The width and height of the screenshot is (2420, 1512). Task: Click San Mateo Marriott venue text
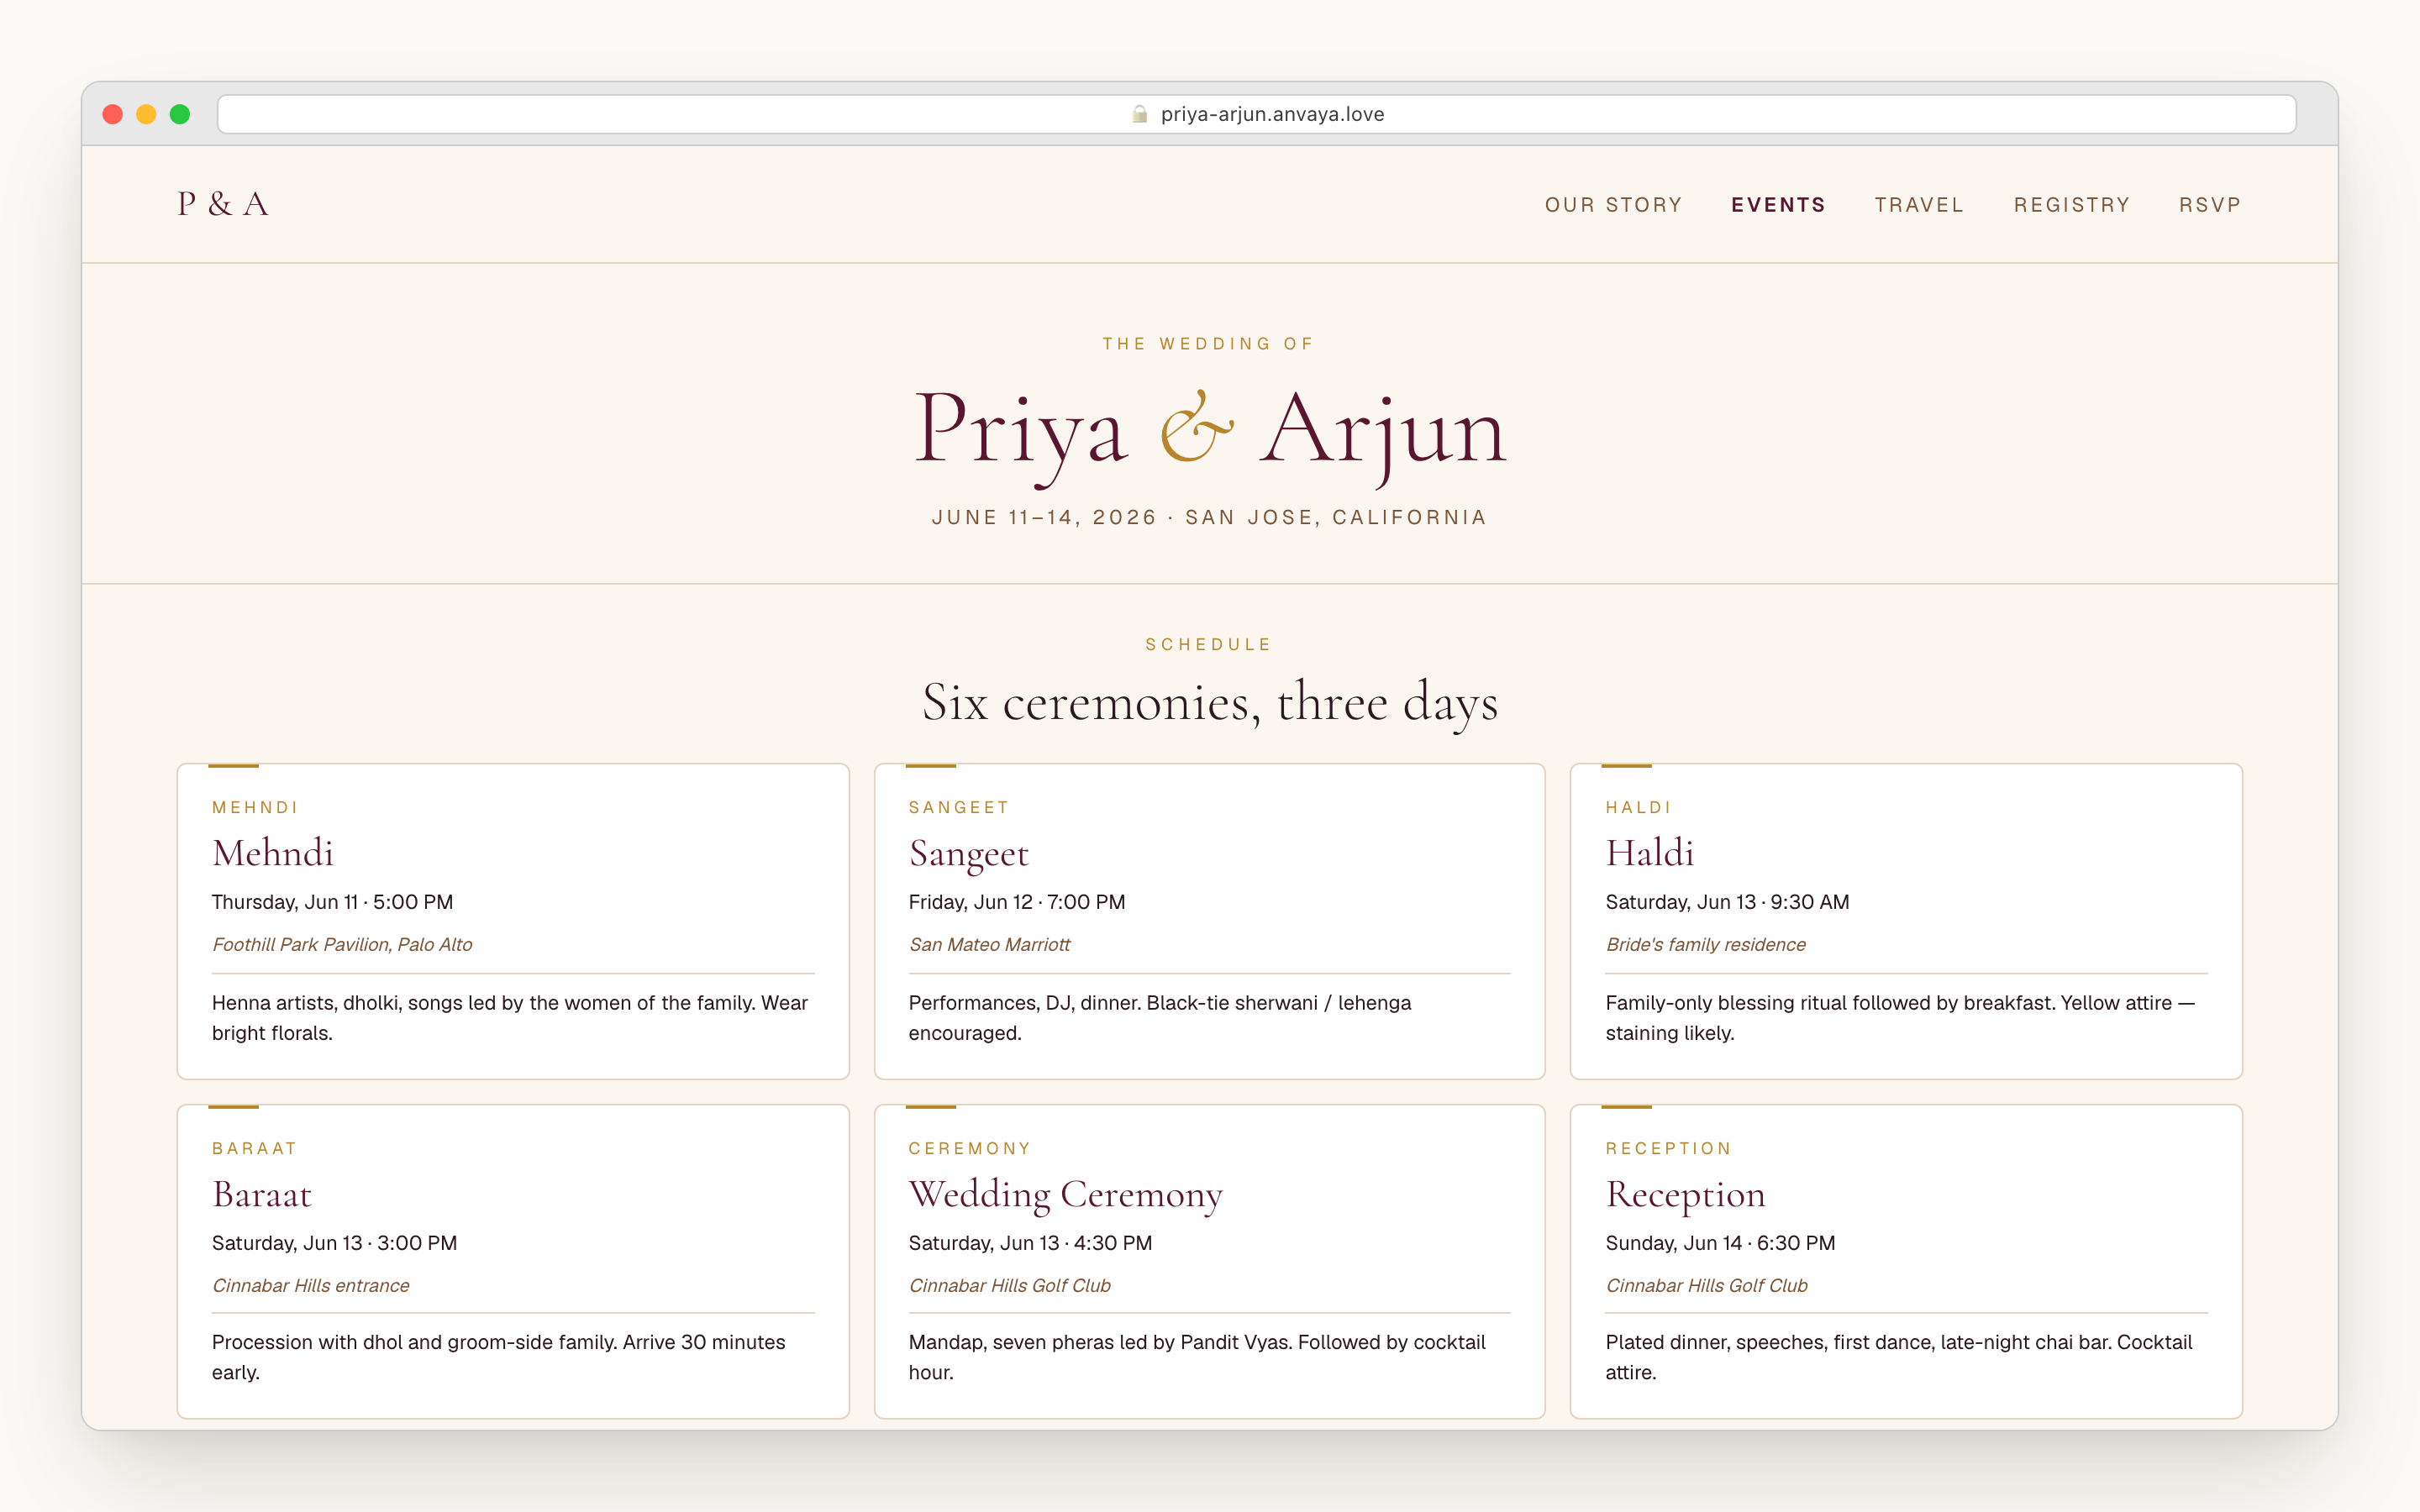[x=989, y=945]
